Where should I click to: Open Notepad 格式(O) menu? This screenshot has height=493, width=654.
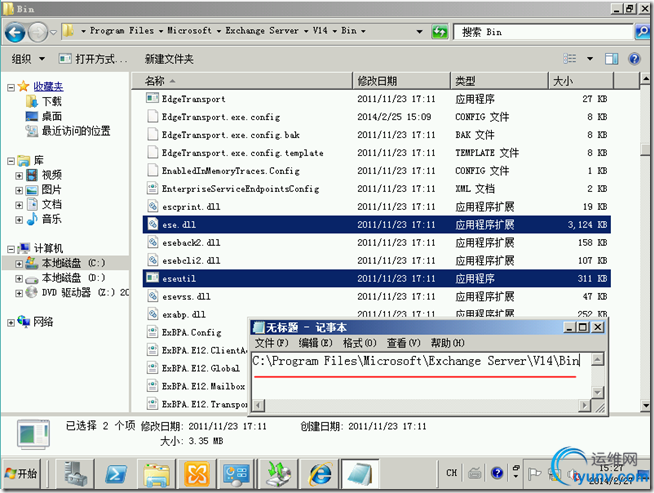pyautogui.click(x=360, y=343)
